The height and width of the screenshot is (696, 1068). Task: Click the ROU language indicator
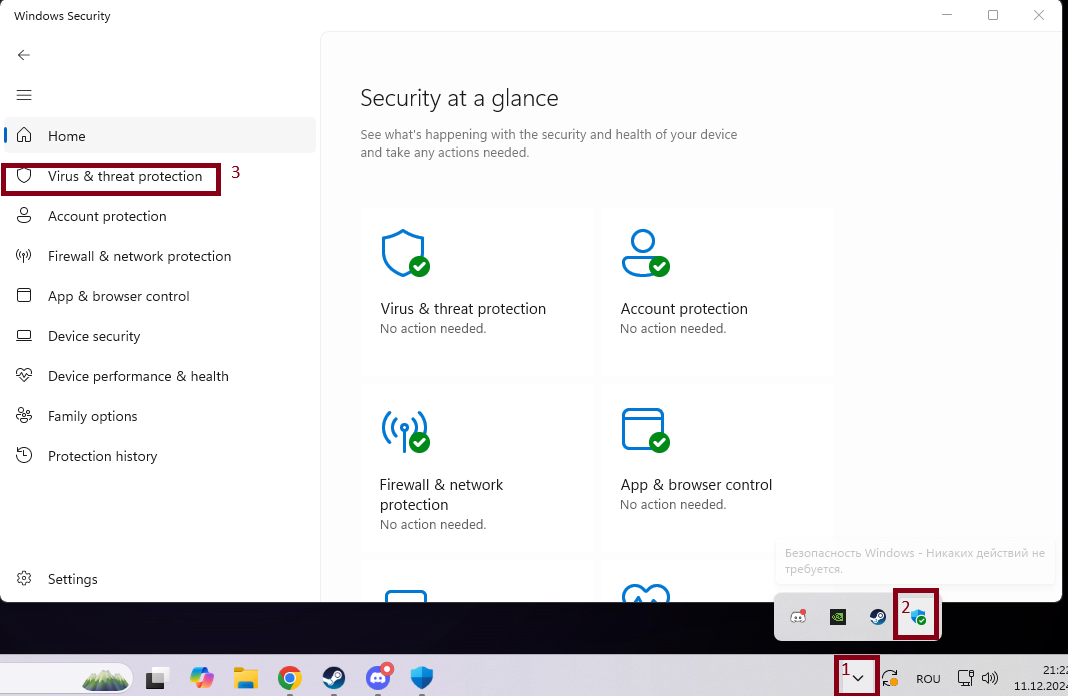pyautogui.click(x=928, y=679)
